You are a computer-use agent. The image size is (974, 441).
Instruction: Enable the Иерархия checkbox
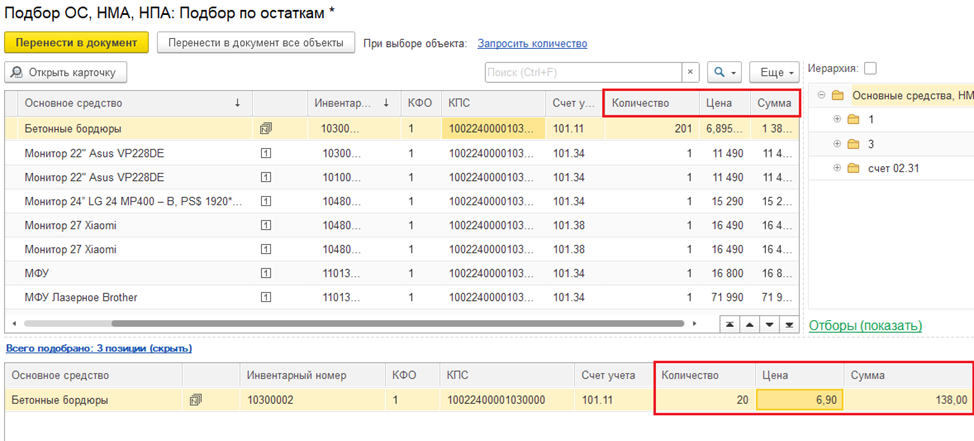point(871,68)
